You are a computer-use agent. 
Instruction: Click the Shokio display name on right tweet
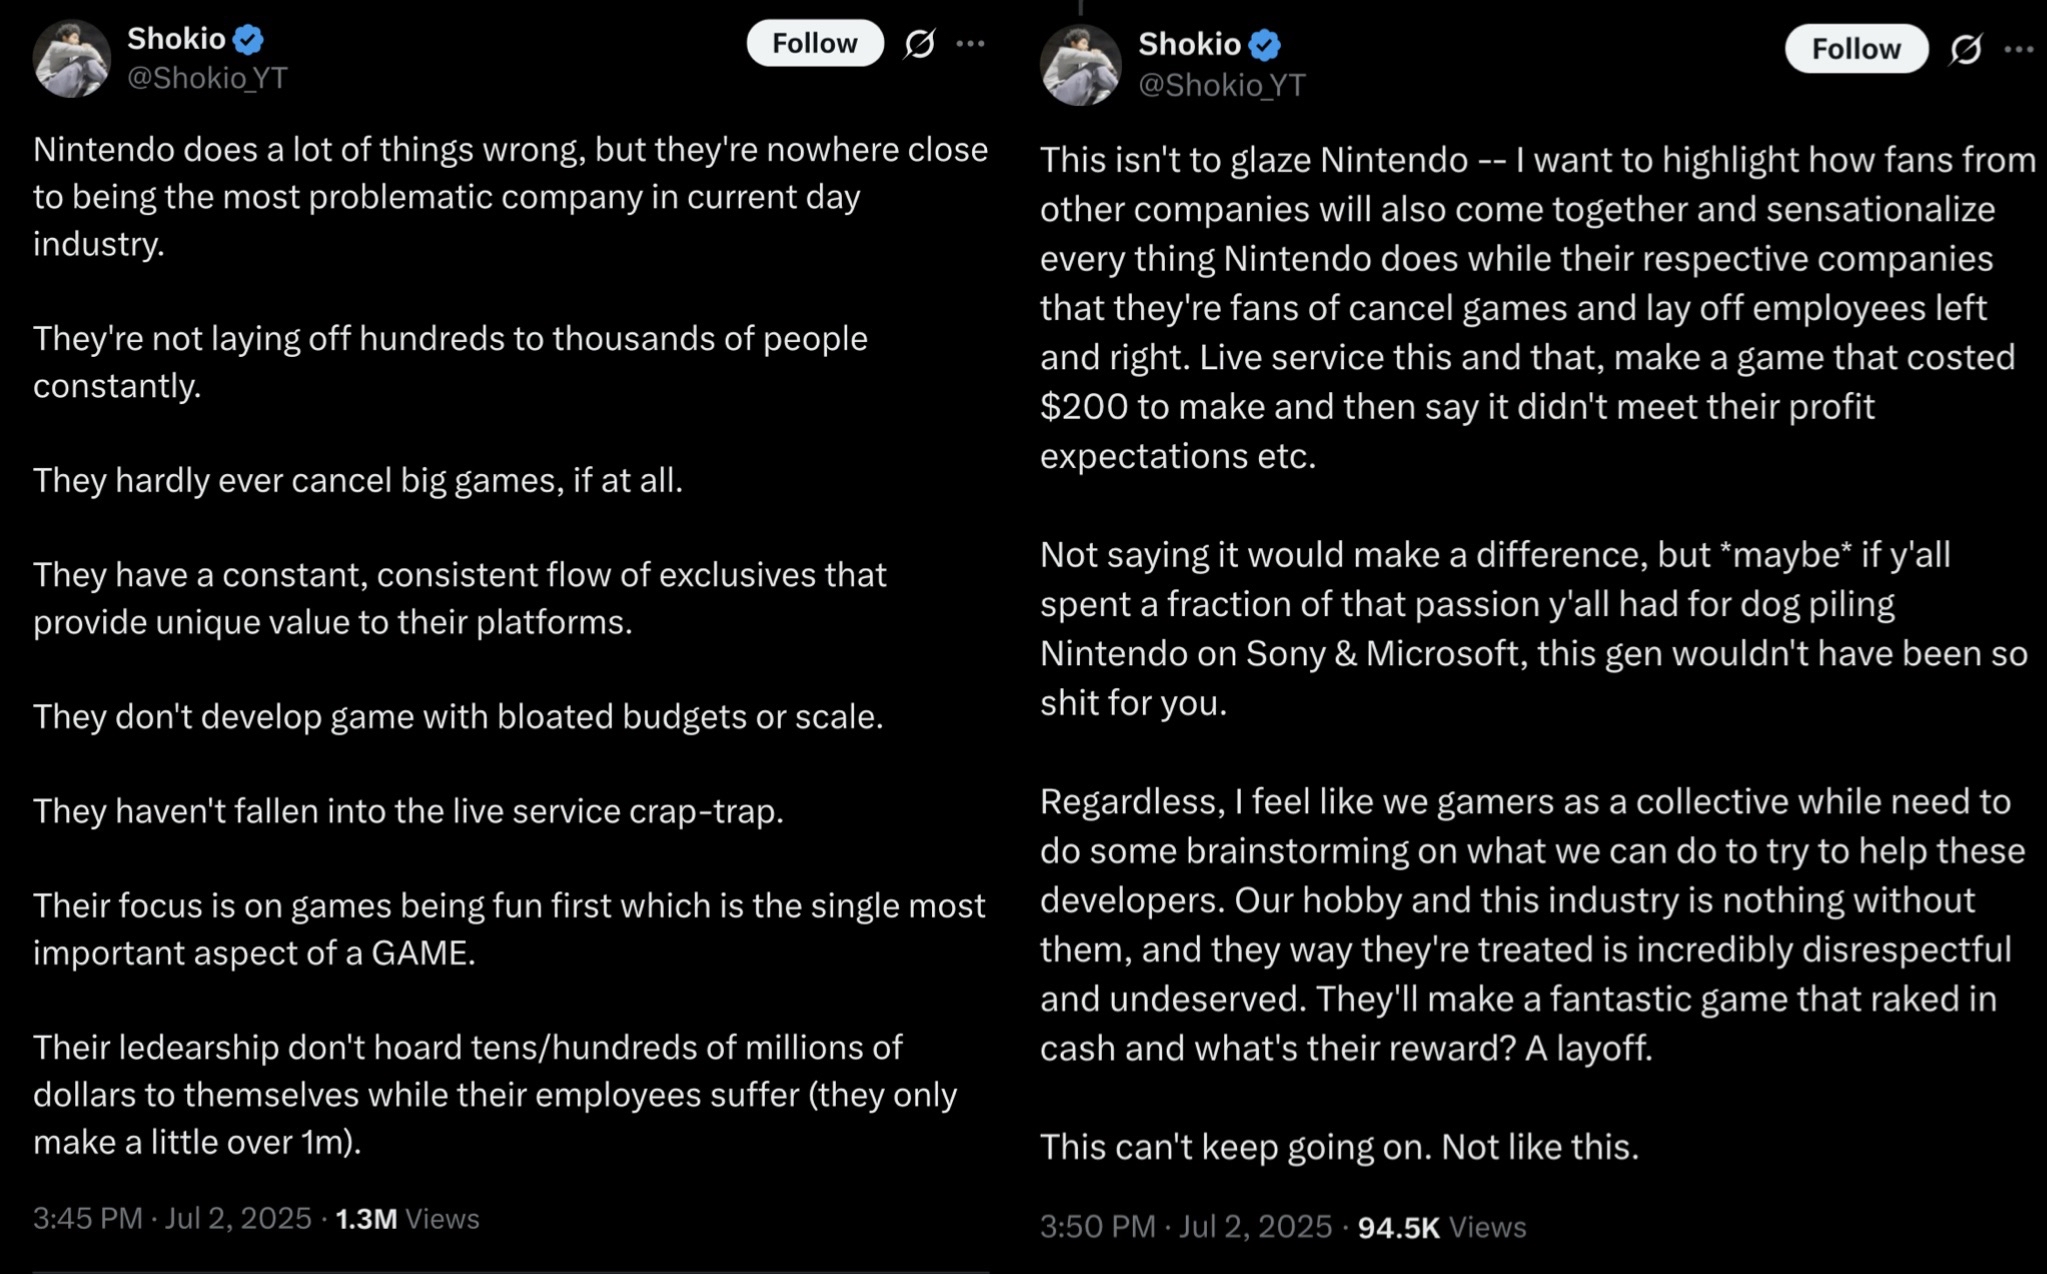[1189, 45]
